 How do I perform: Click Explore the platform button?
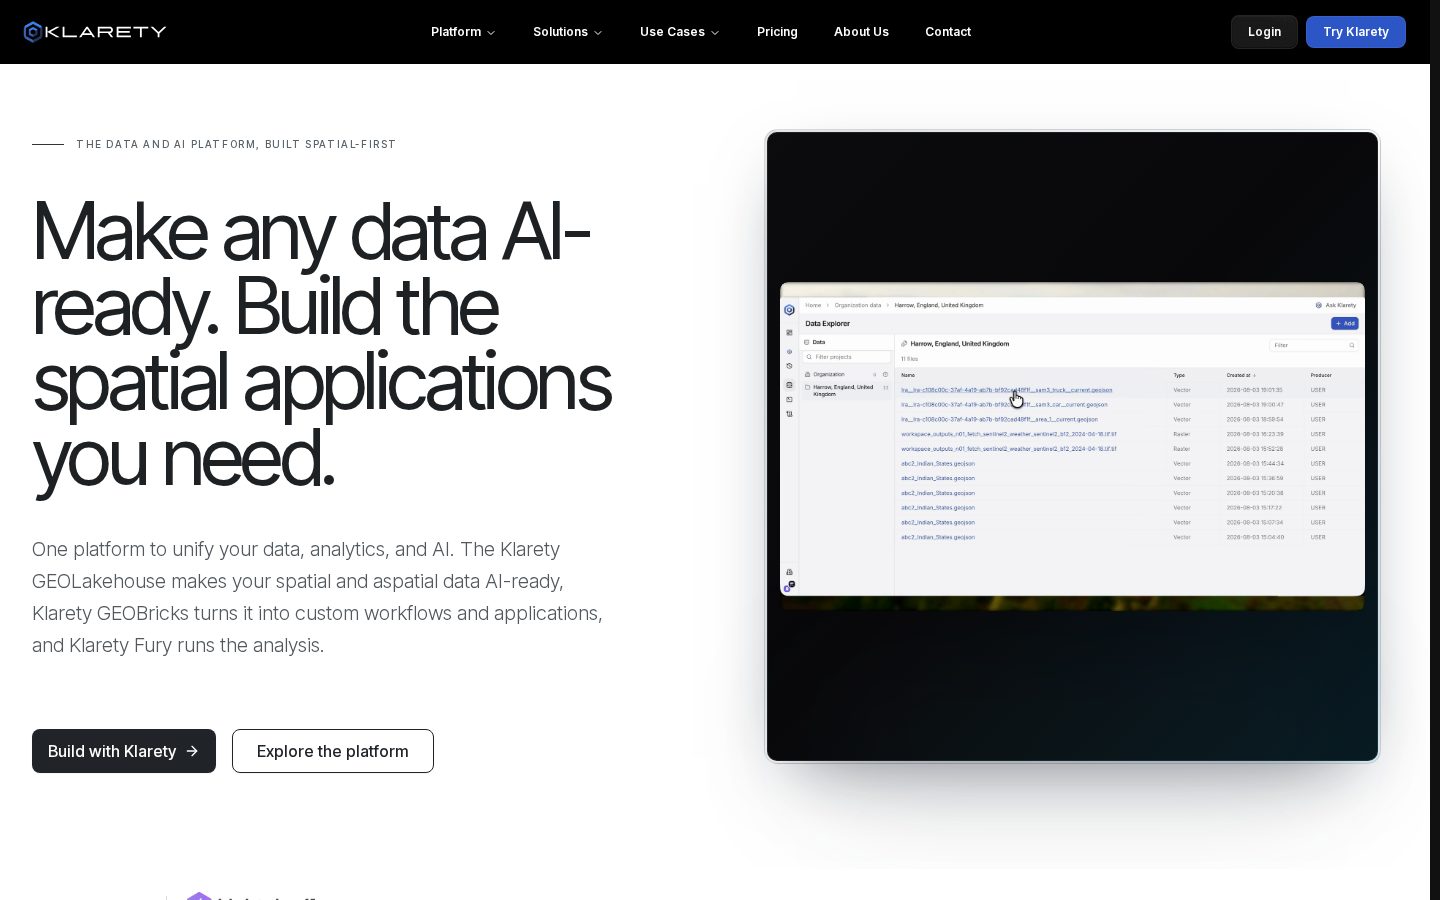pos(333,751)
